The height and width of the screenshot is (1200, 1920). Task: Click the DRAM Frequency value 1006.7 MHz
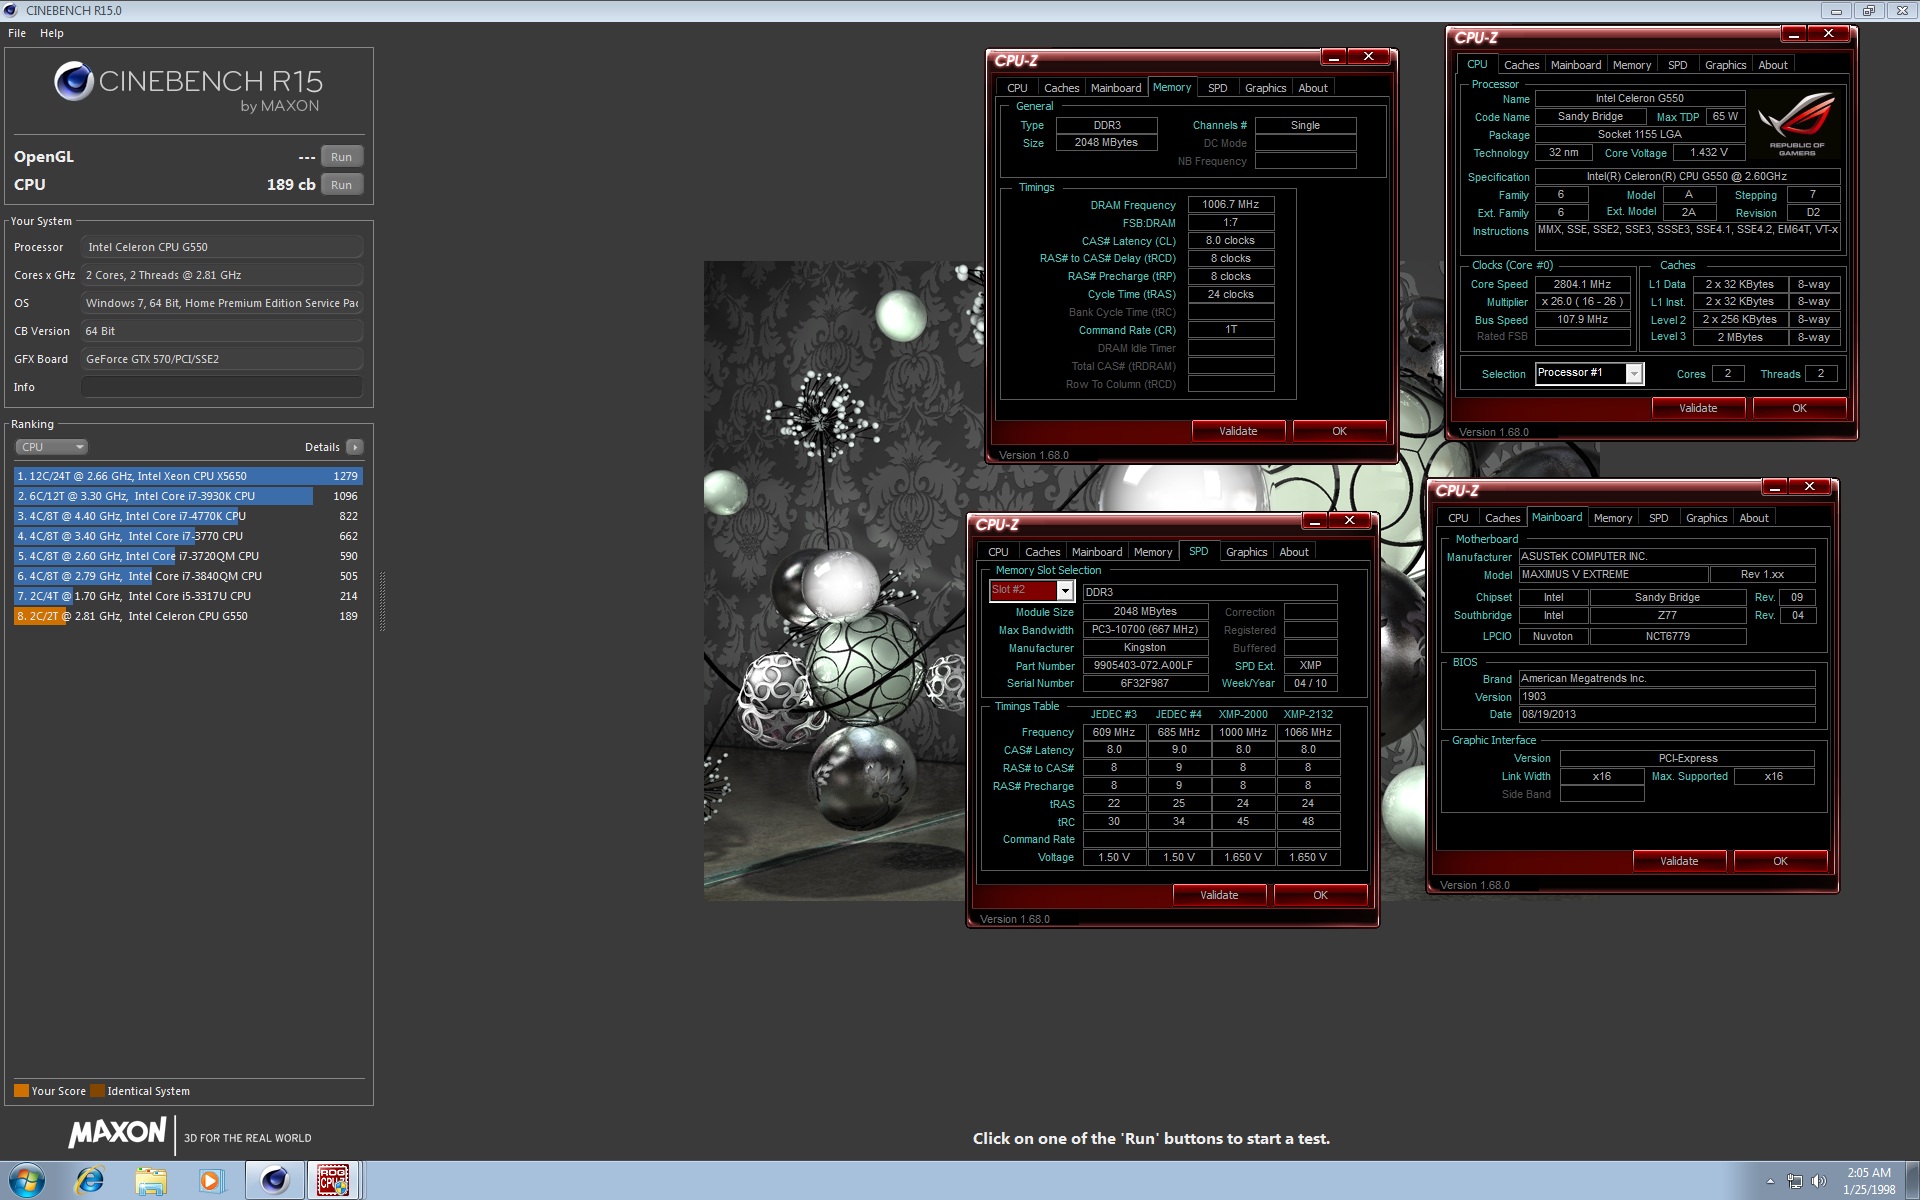coord(1230,204)
